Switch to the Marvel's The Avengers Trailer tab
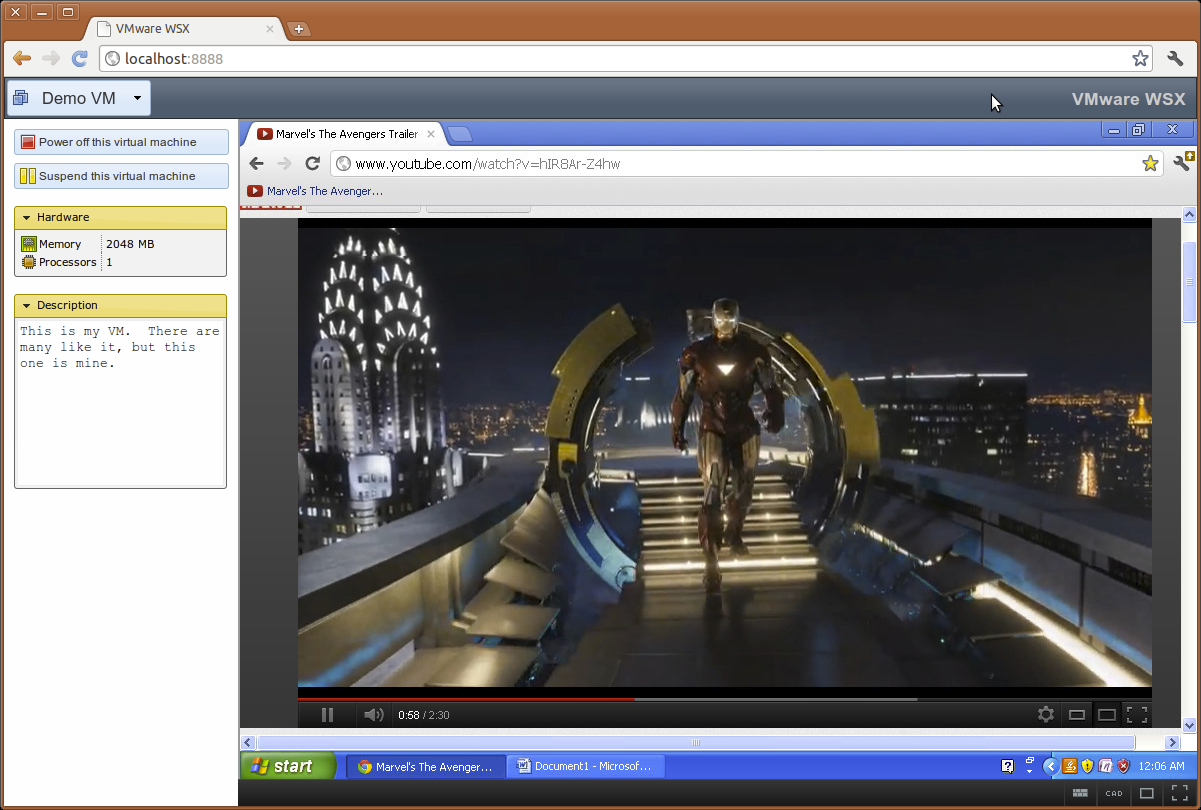The image size is (1201, 810). point(345,133)
